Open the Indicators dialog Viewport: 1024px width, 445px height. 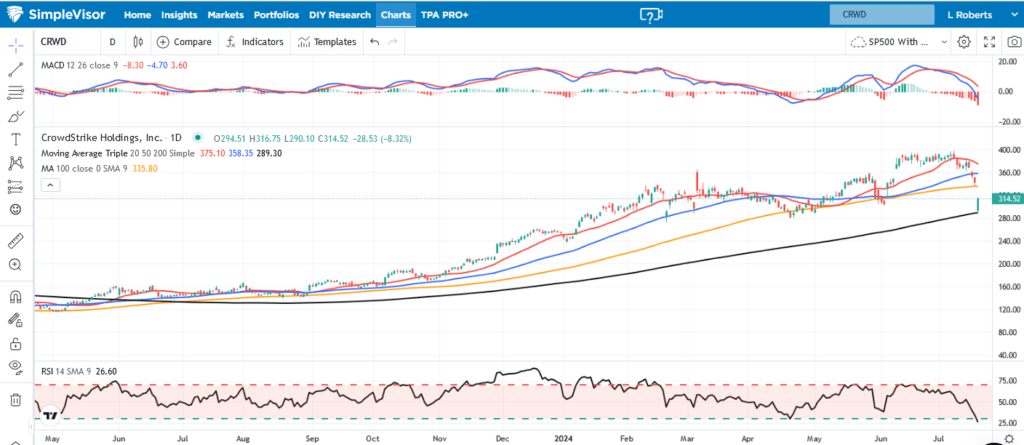tap(255, 42)
